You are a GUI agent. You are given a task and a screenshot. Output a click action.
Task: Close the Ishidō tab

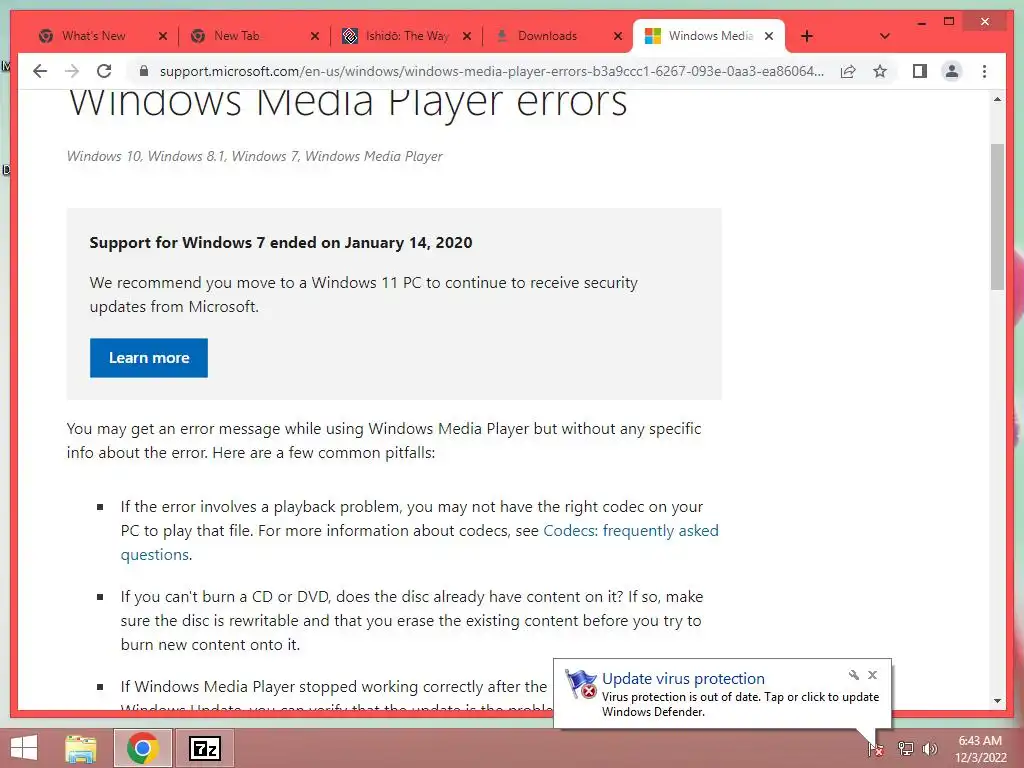pos(467,37)
